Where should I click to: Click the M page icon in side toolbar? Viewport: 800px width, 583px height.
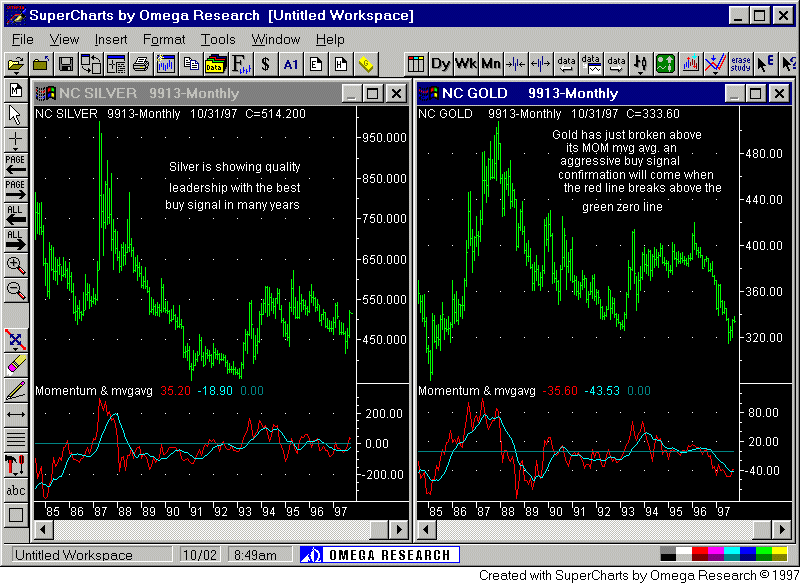pos(16,90)
